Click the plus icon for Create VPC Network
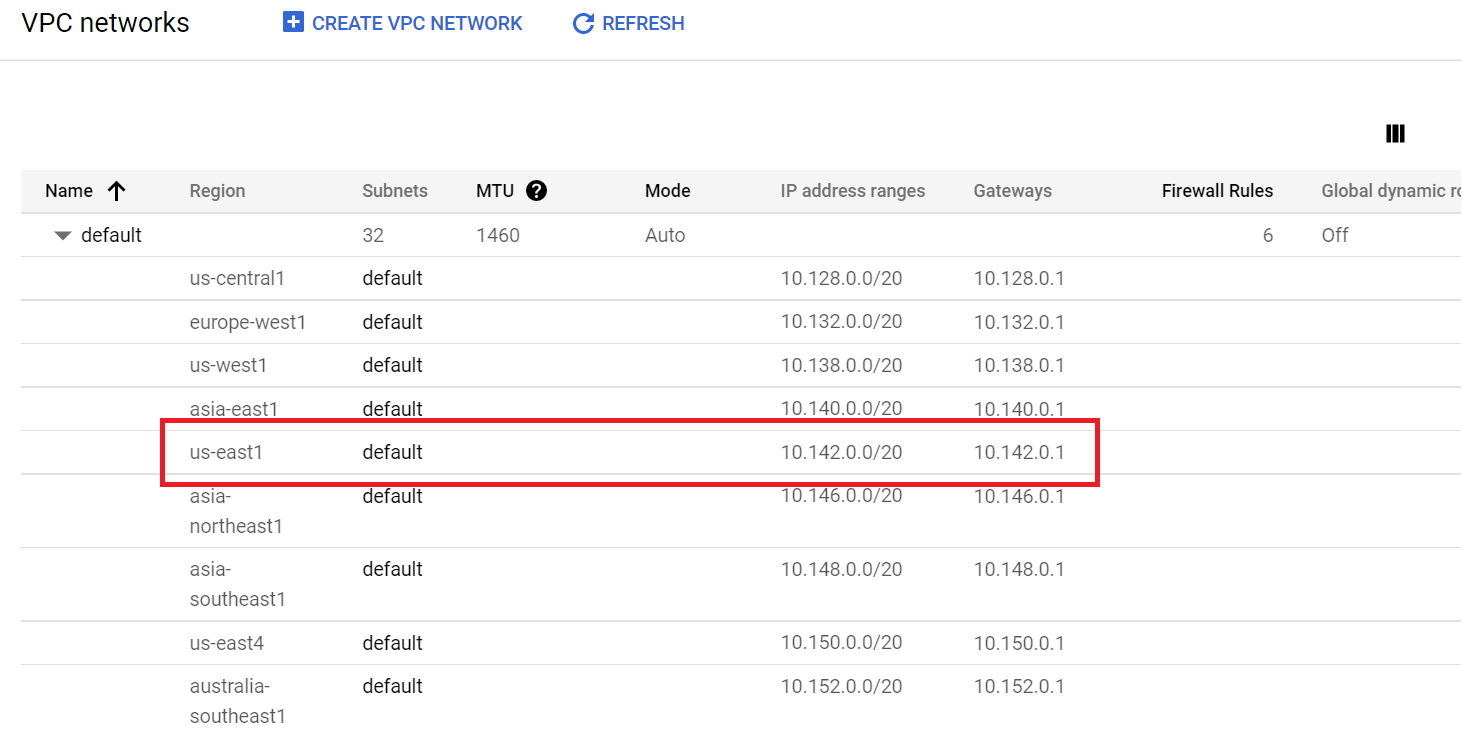Screen dimensions: 1462x735 tap(293, 23)
